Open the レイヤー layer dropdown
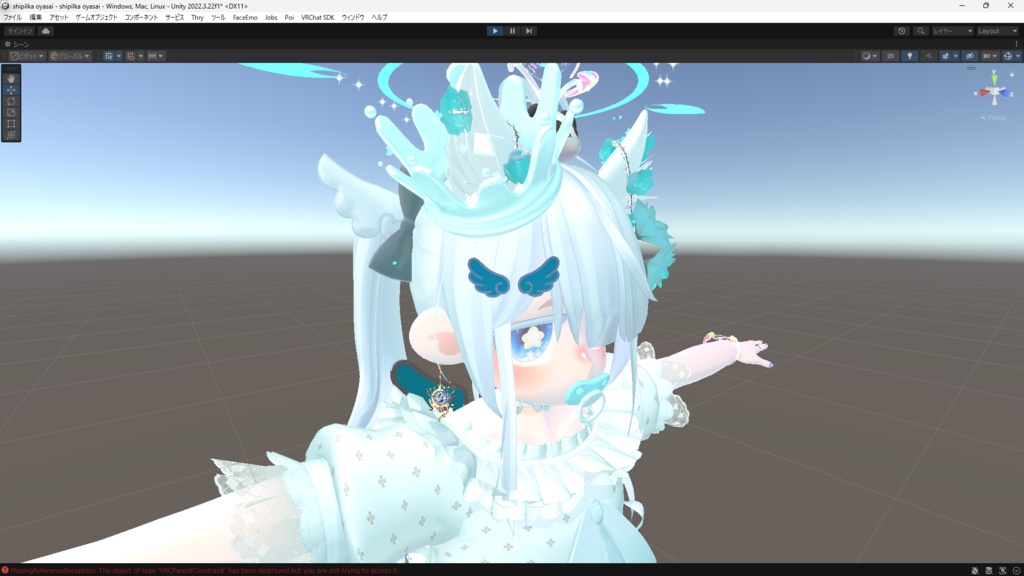 point(953,30)
